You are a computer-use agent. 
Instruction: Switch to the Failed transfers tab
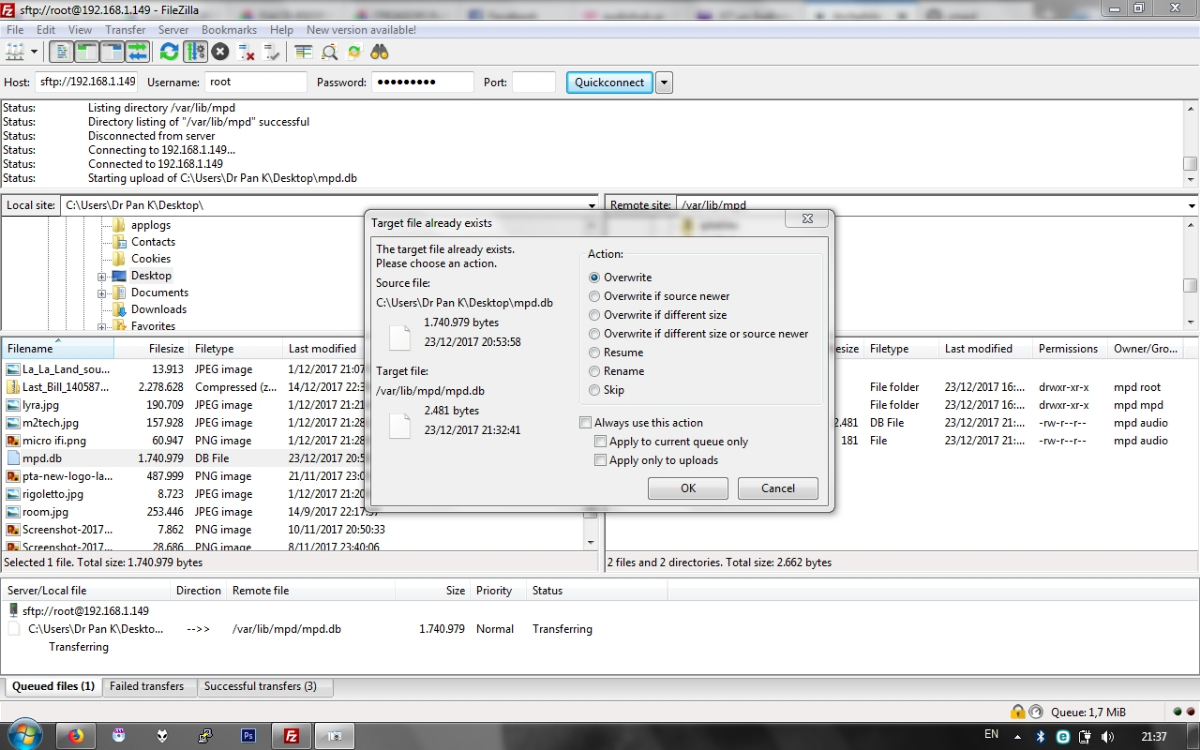[146, 686]
